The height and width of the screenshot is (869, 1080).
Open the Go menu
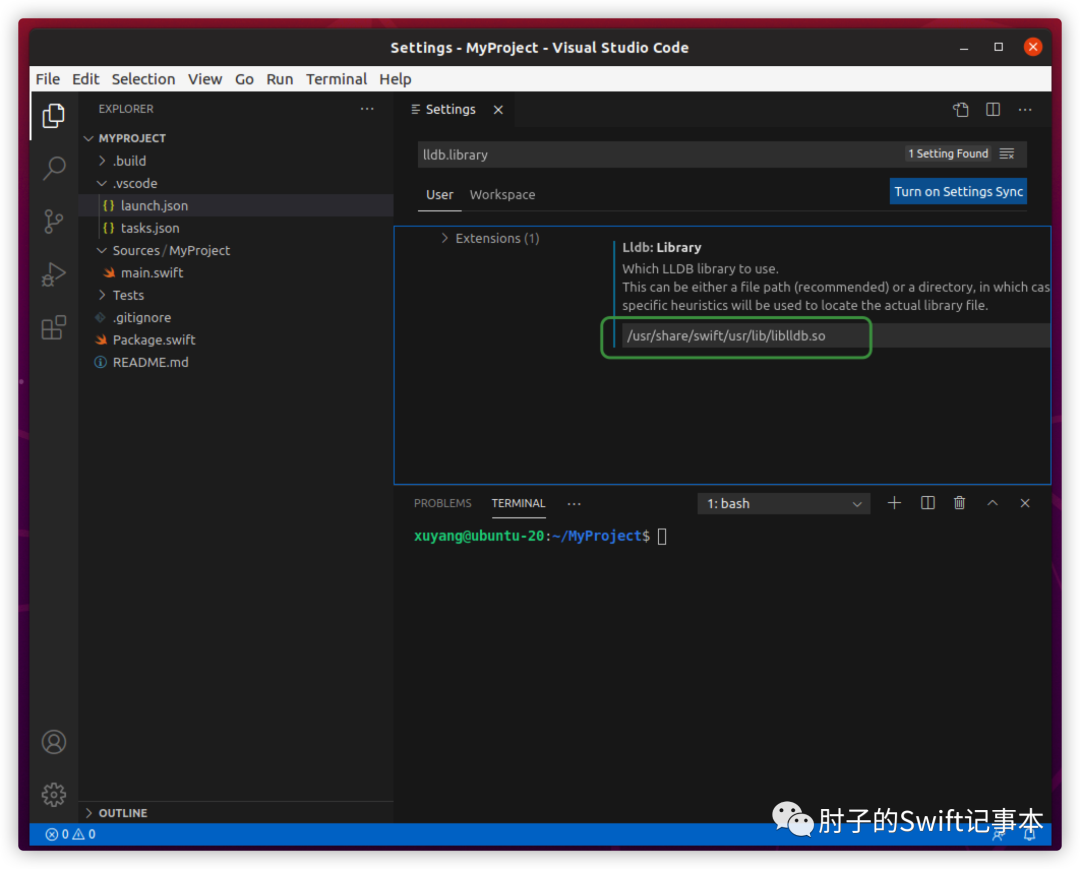coord(244,79)
